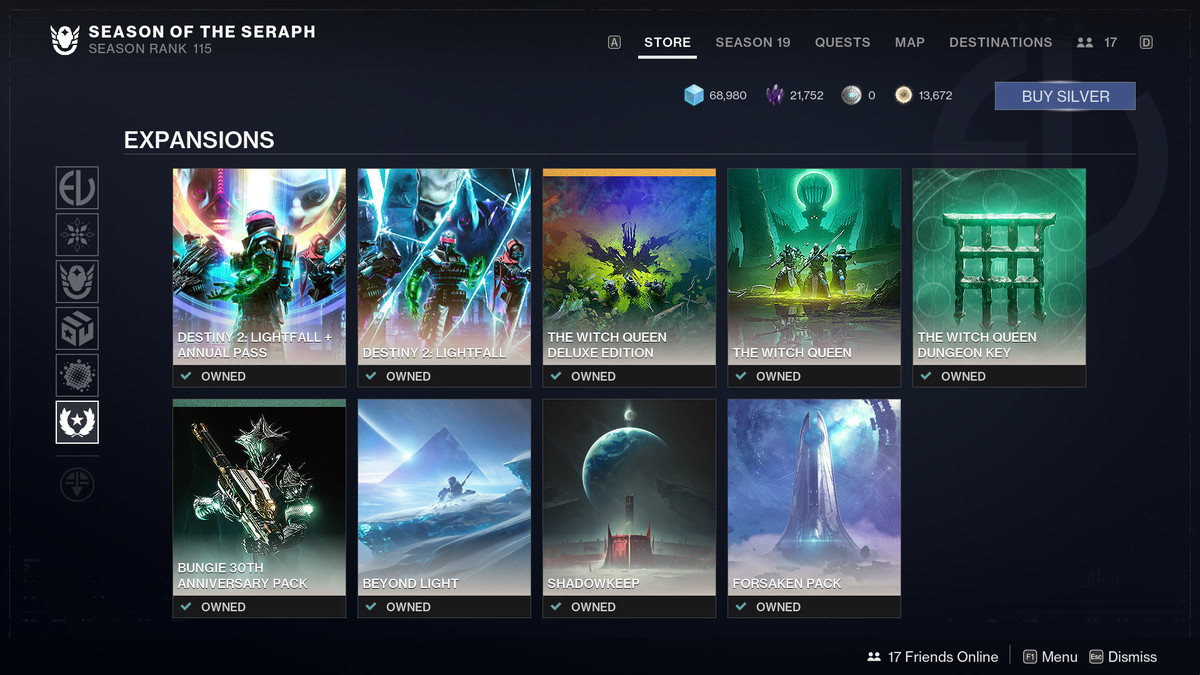This screenshot has height=675, width=1200.
Task: Click the highlighted Expansions winged-star icon
Action: click(x=77, y=422)
